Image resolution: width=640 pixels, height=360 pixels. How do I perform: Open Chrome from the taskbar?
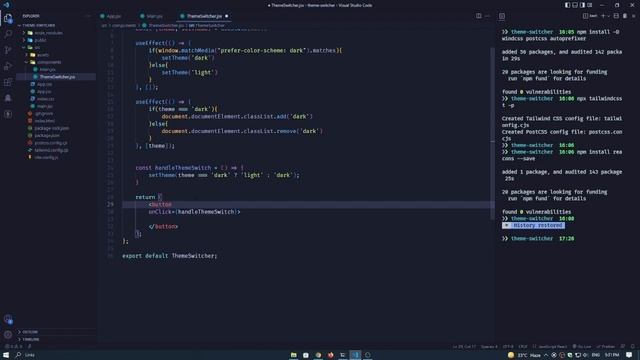click(318, 355)
